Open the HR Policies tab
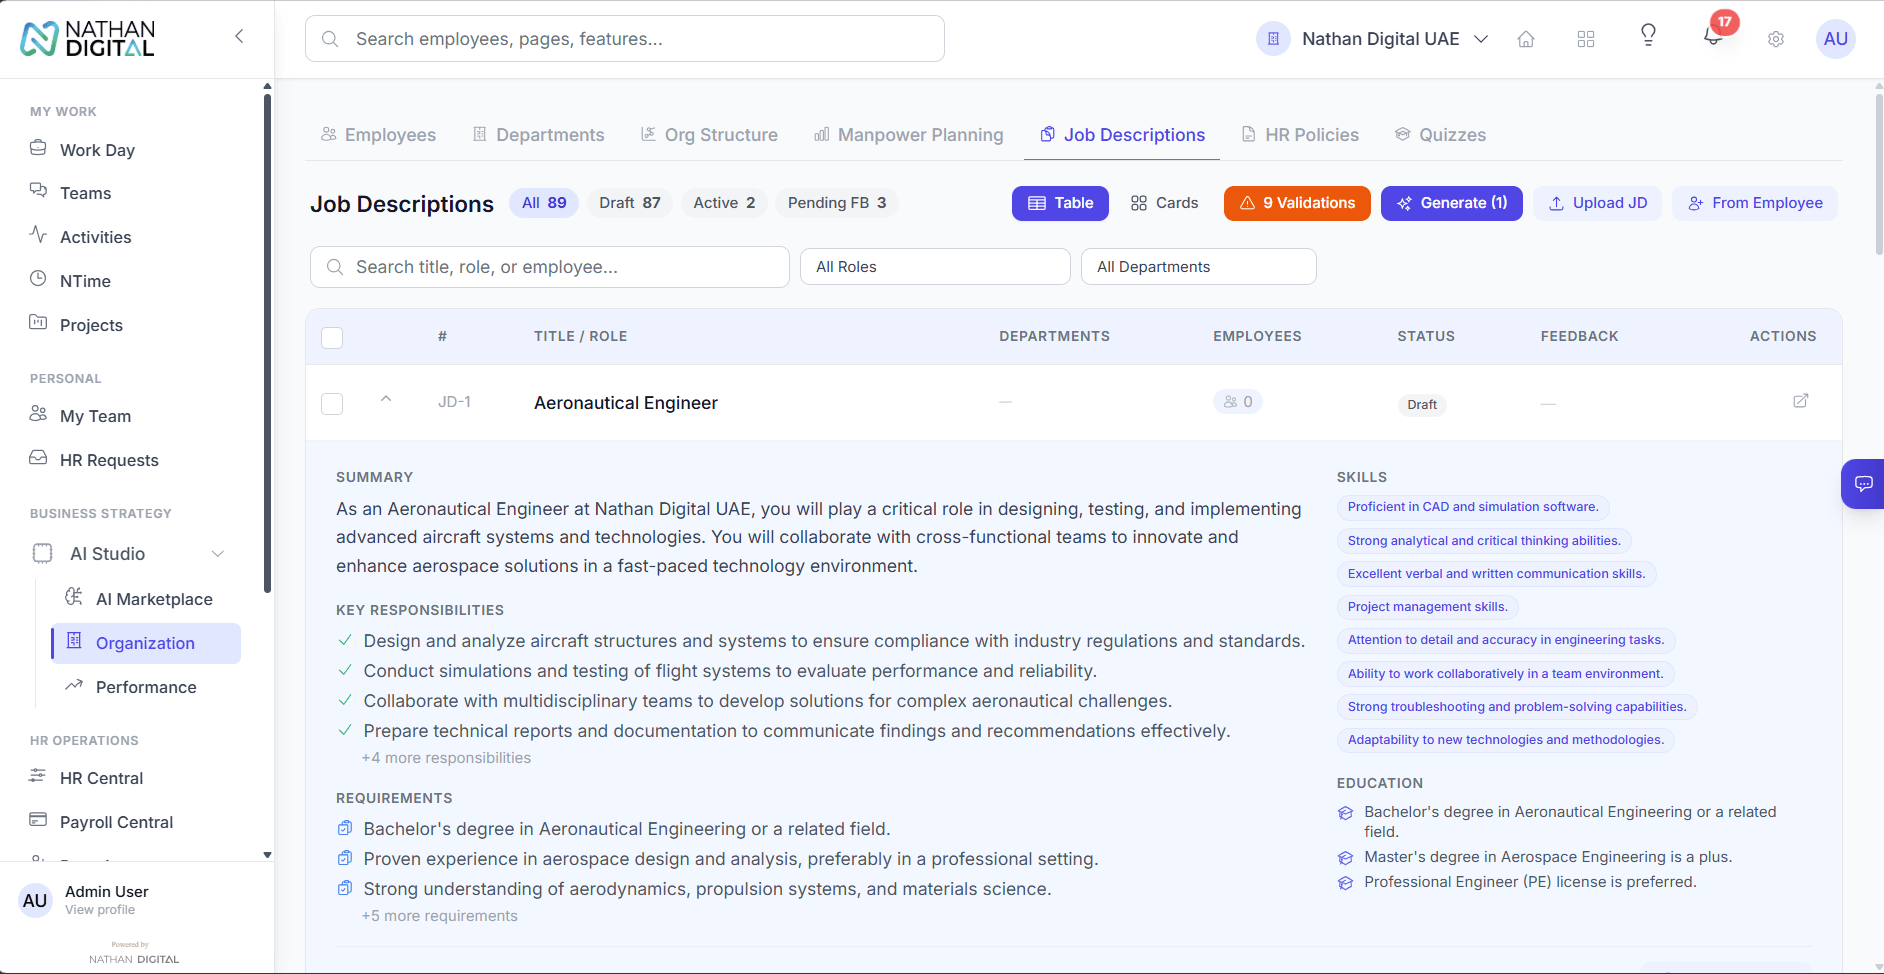The width and height of the screenshot is (1884, 974). (x=1300, y=135)
